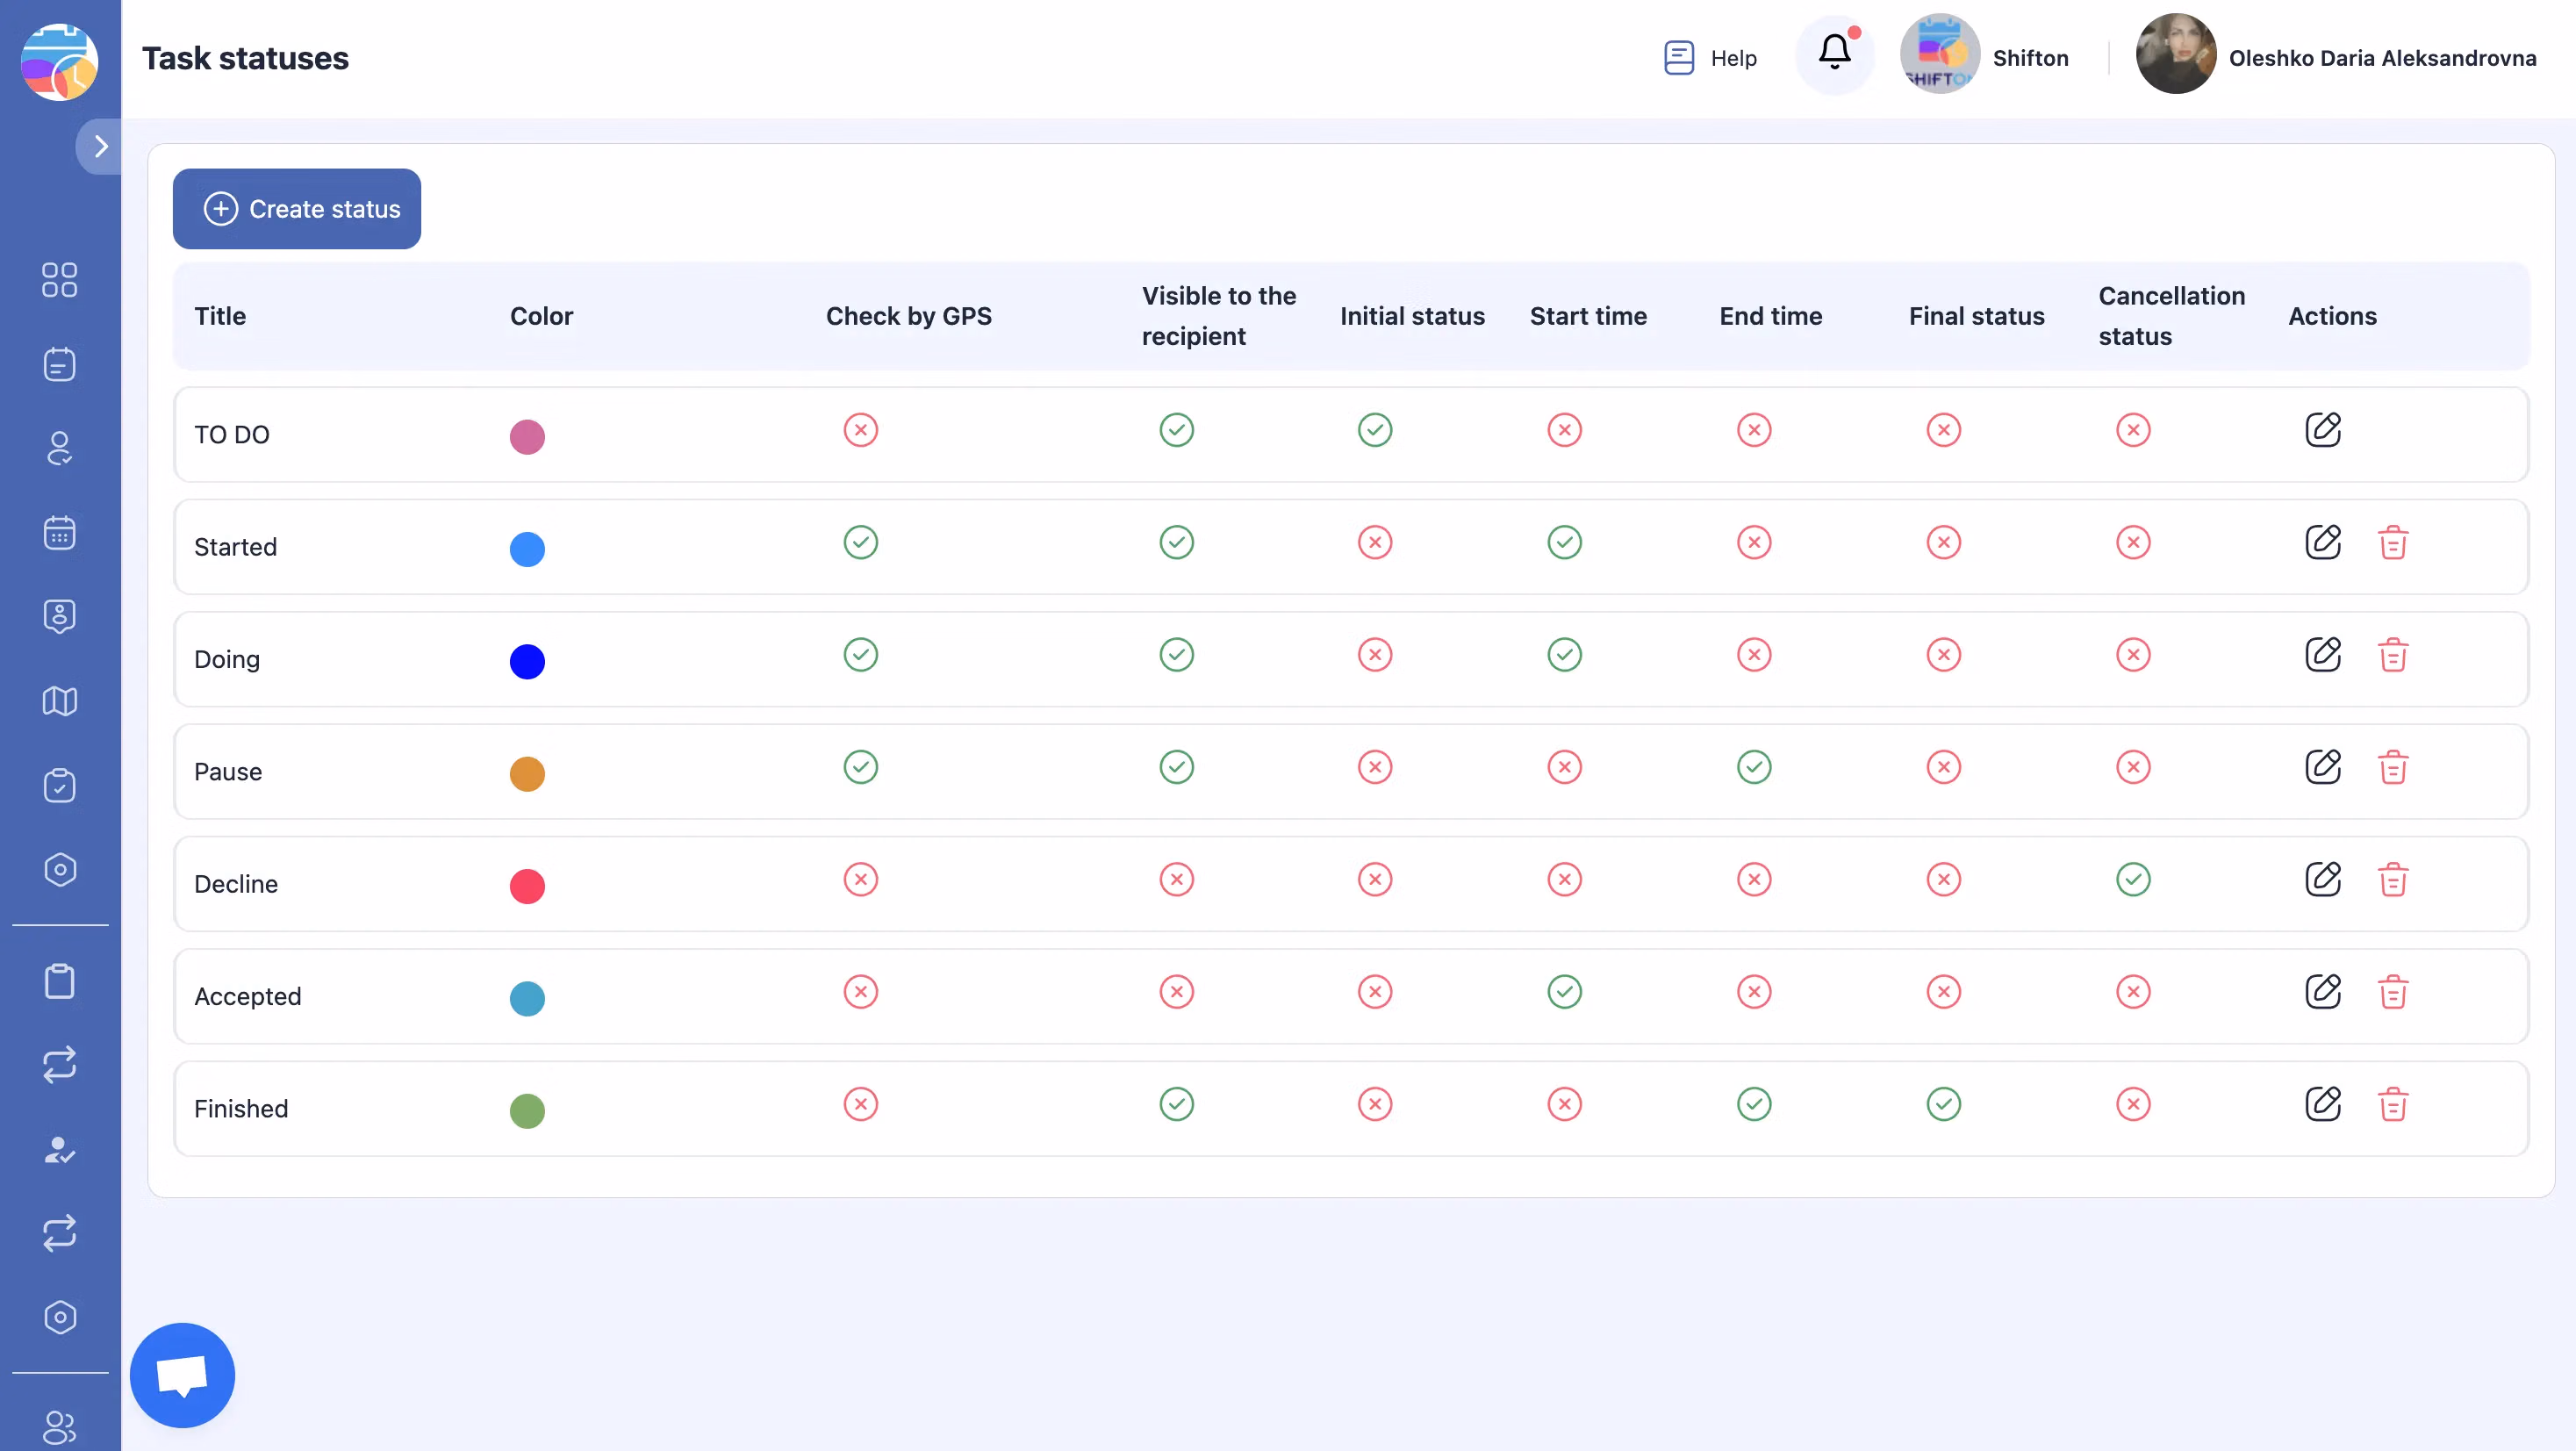Select the Calendar icon in the sidebar

[x=60, y=533]
